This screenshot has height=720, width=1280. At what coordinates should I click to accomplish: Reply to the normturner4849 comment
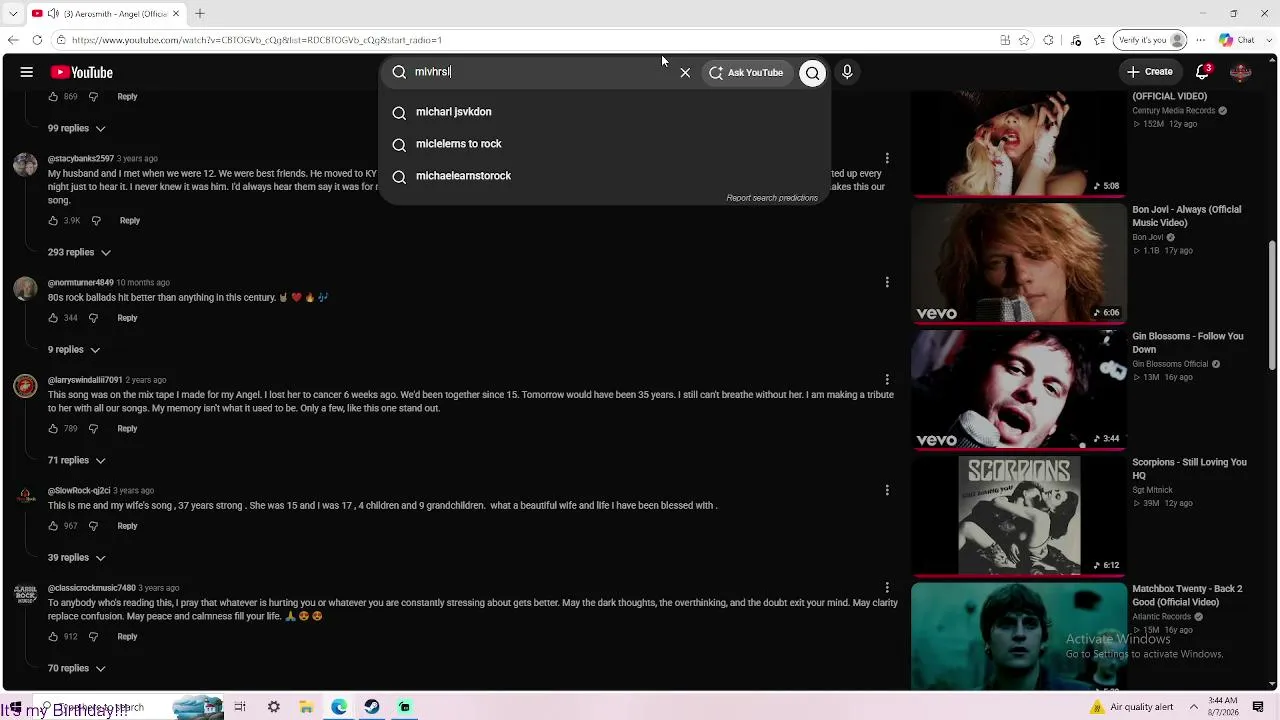(x=127, y=318)
